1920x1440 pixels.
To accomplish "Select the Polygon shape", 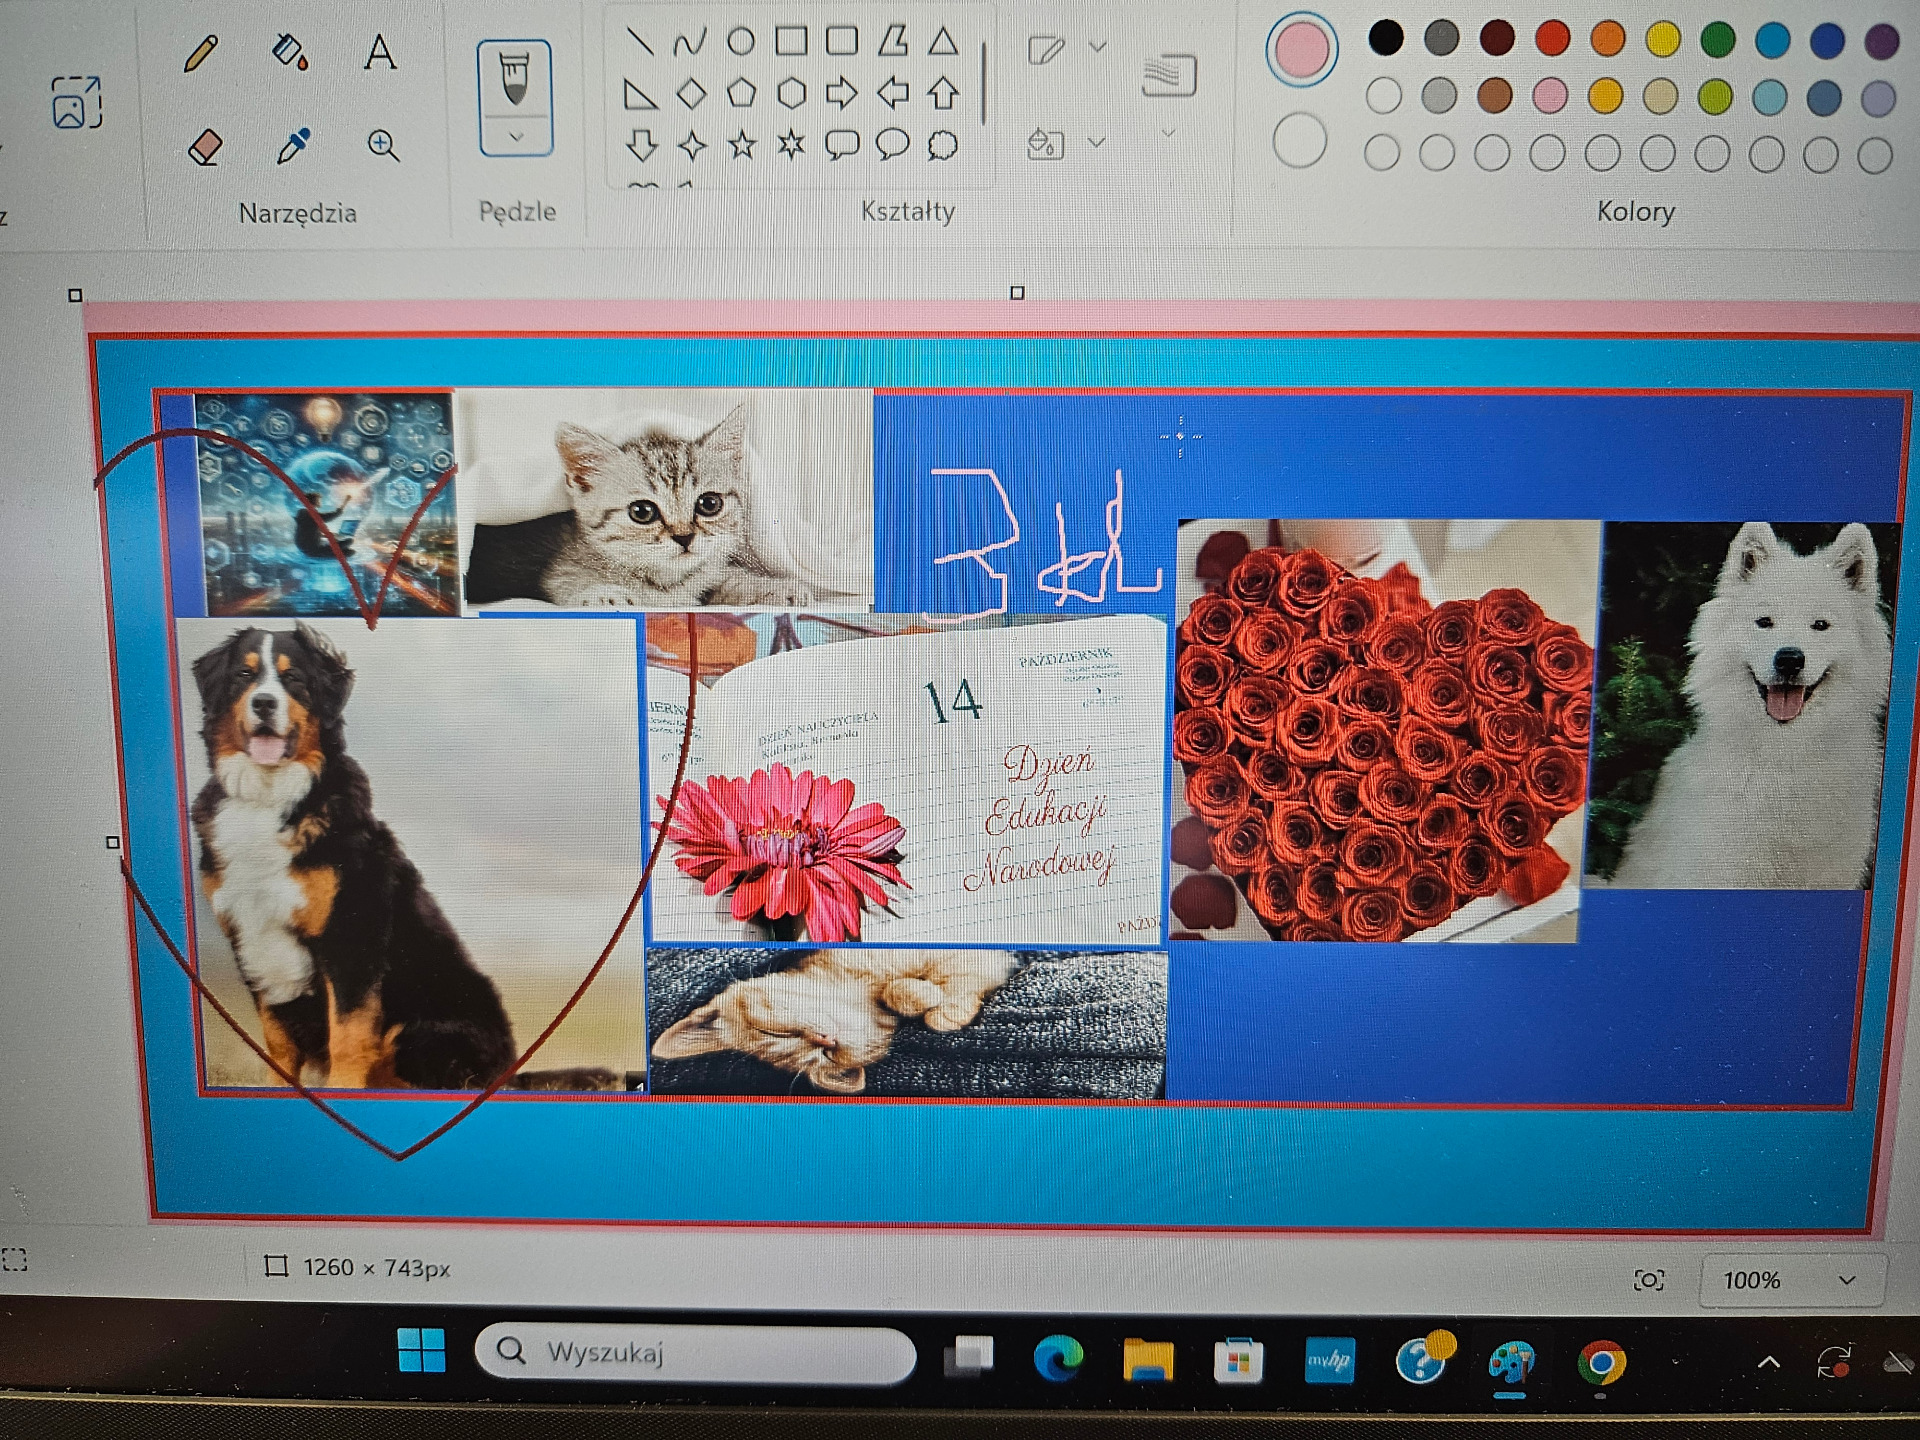I will pos(893,40).
